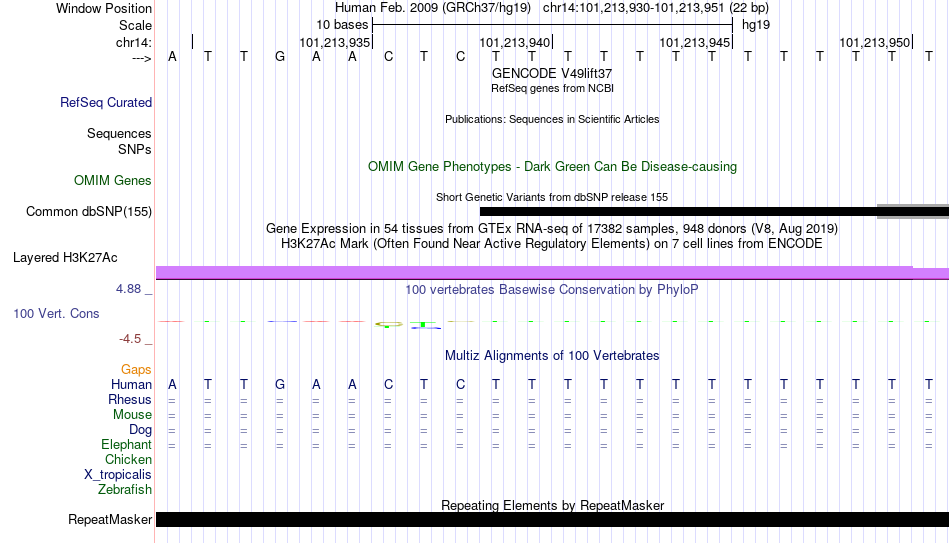Click the G base in the Human alignment row

[x=280, y=385]
